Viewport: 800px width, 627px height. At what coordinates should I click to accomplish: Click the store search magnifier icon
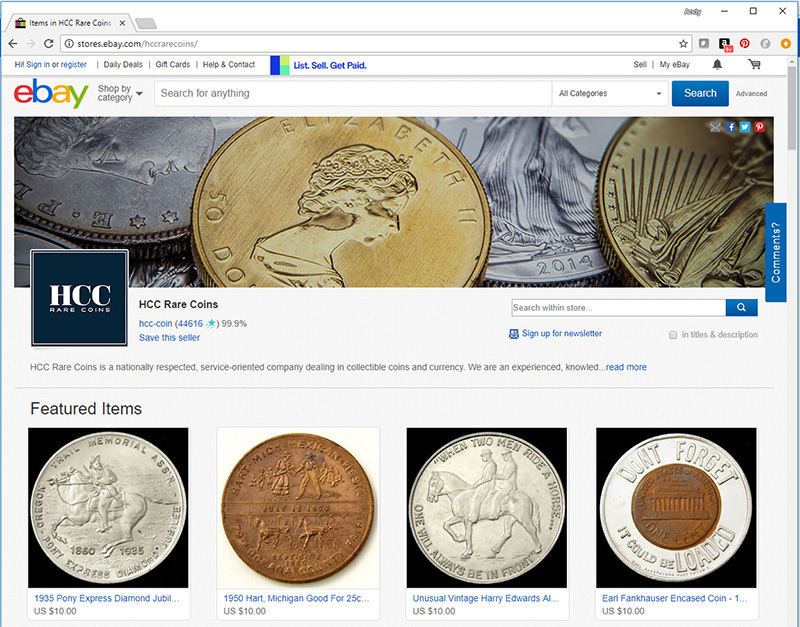coord(740,308)
